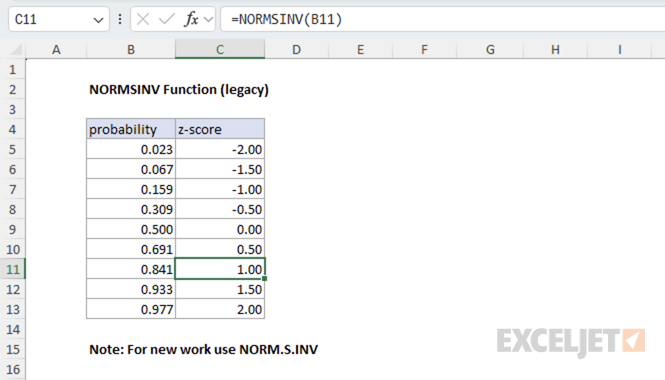Click the Enter checkmark formula icon

coord(166,19)
